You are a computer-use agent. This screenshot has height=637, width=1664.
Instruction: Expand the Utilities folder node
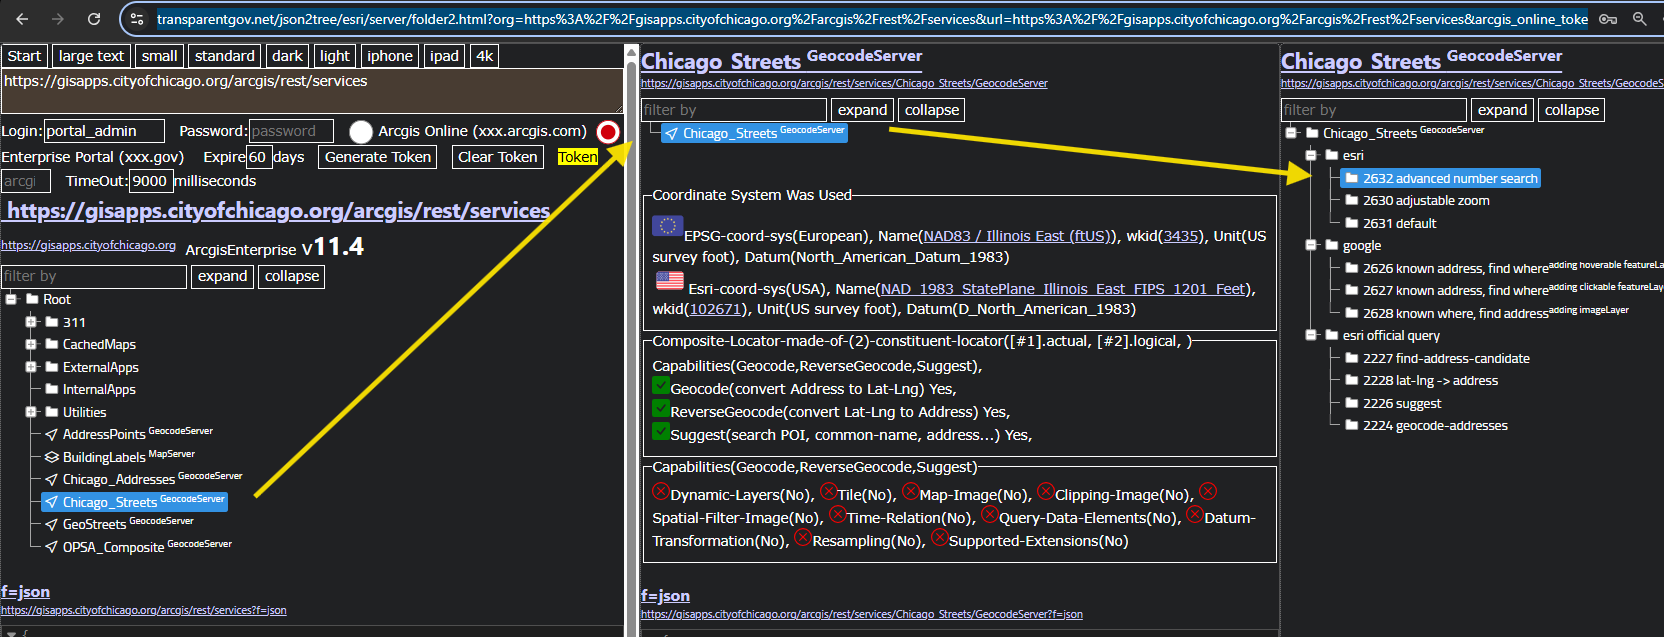[x=31, y=412]
